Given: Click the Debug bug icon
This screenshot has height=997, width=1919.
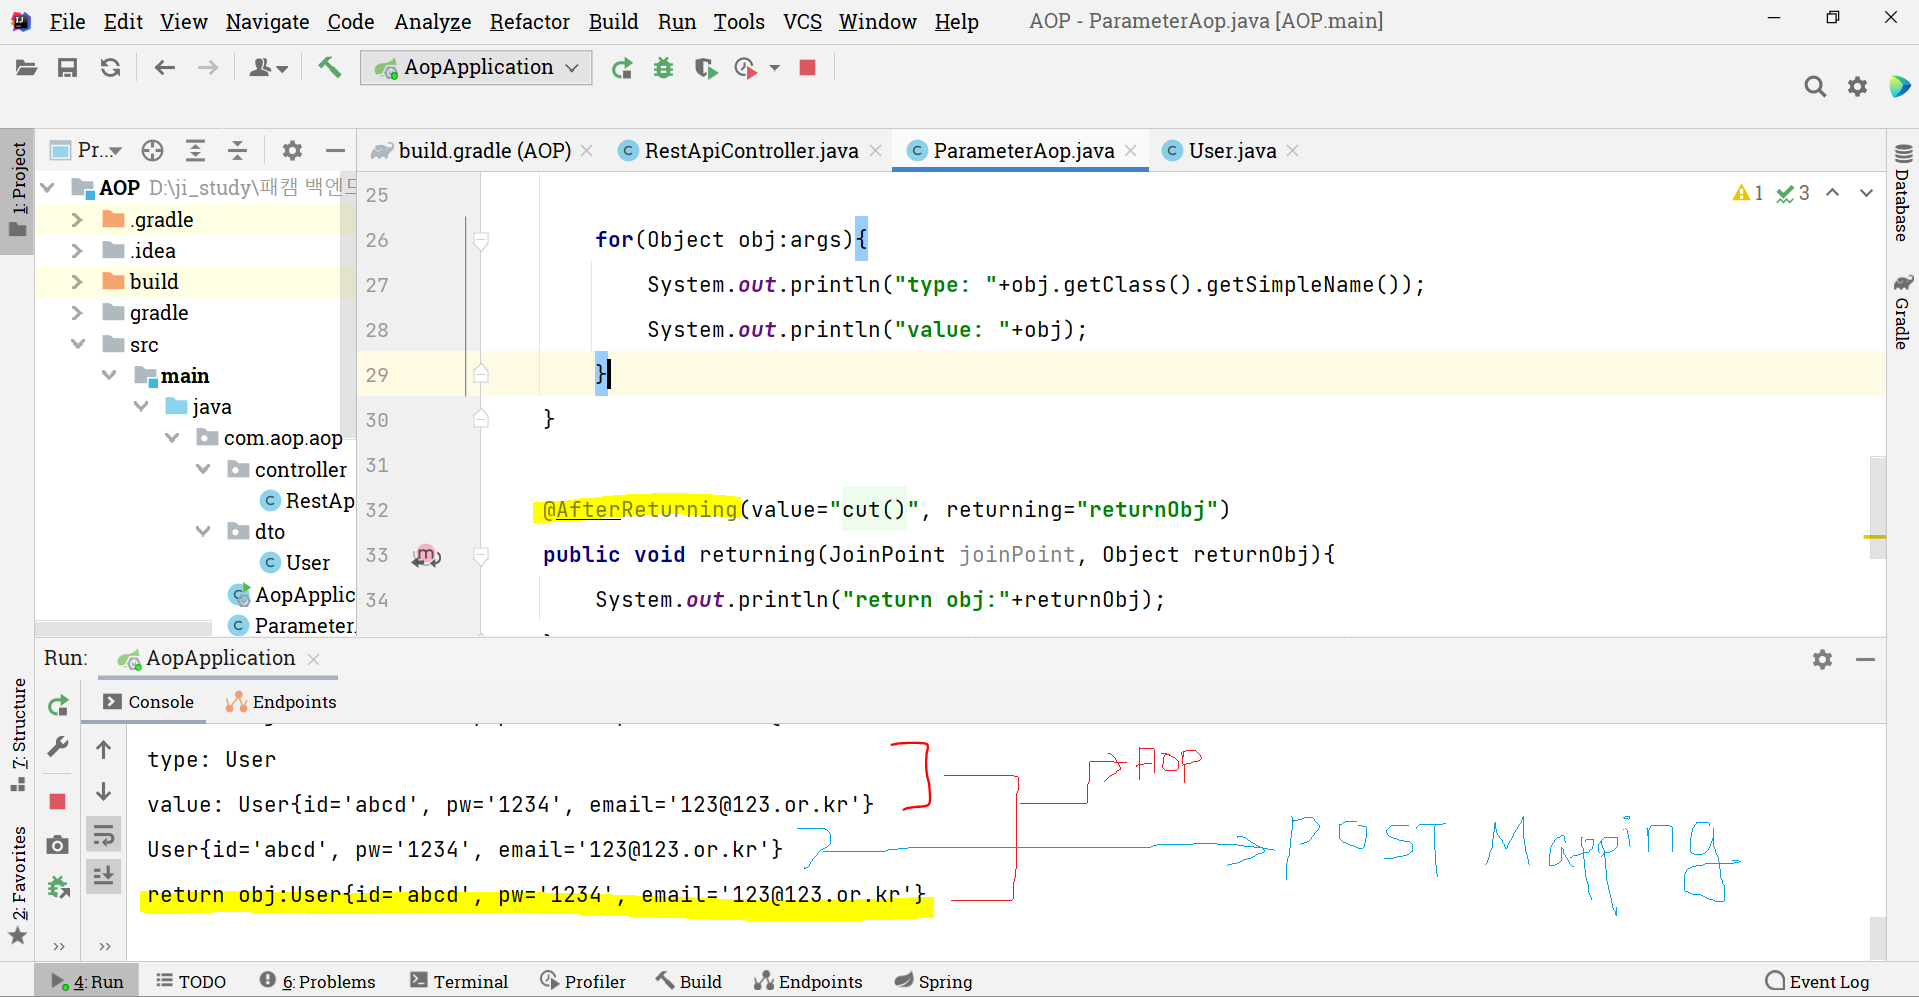Looking at the screenshot, I should [663, 68].
